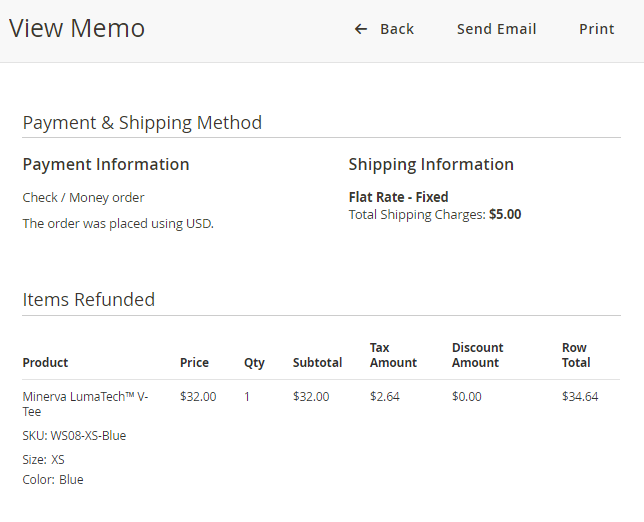Click the View Memo page title

point(77,29)
